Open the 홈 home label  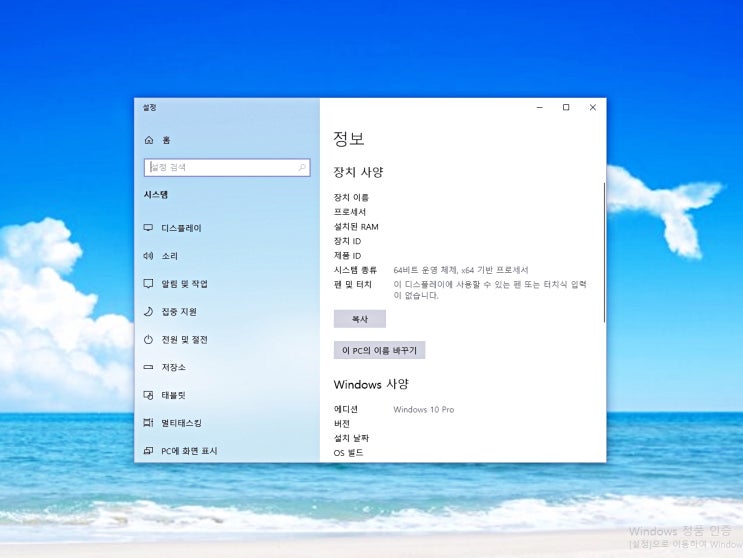[166, 140]
